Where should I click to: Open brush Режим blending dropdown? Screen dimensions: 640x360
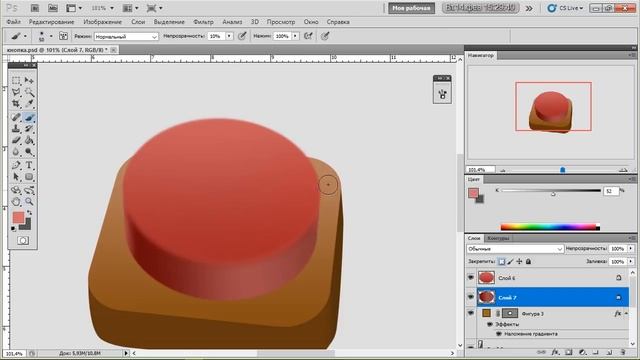[x=126, y=36]
